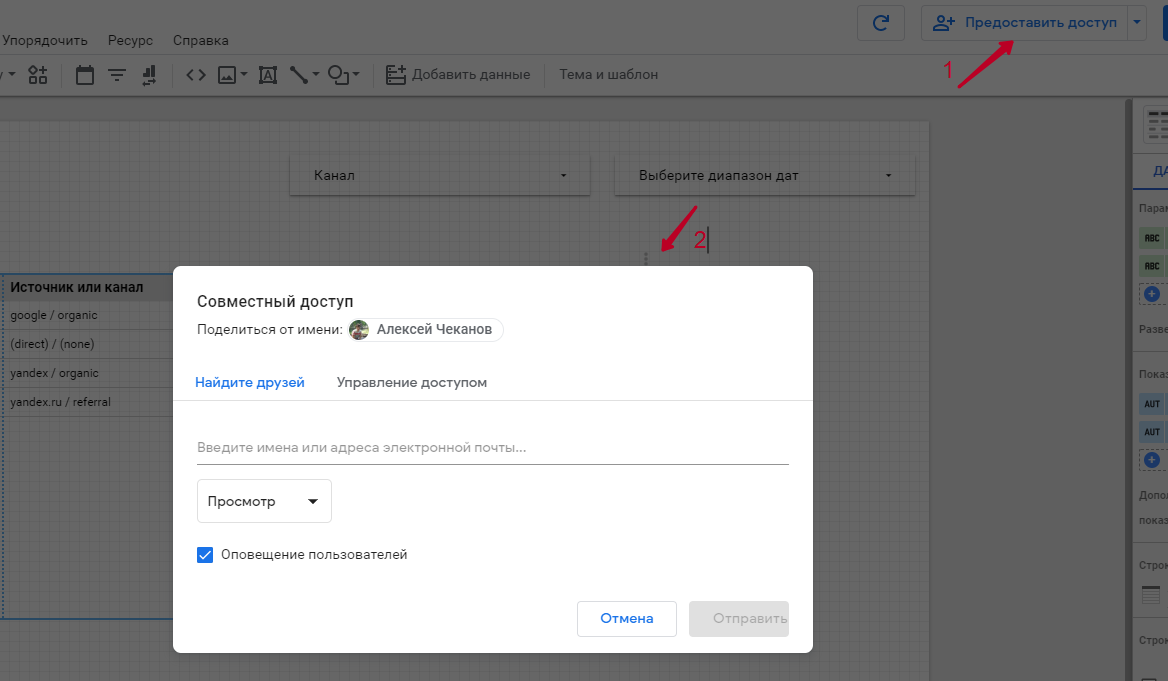Open the Просмотр permission dropdown

click(x=264, y=502)
